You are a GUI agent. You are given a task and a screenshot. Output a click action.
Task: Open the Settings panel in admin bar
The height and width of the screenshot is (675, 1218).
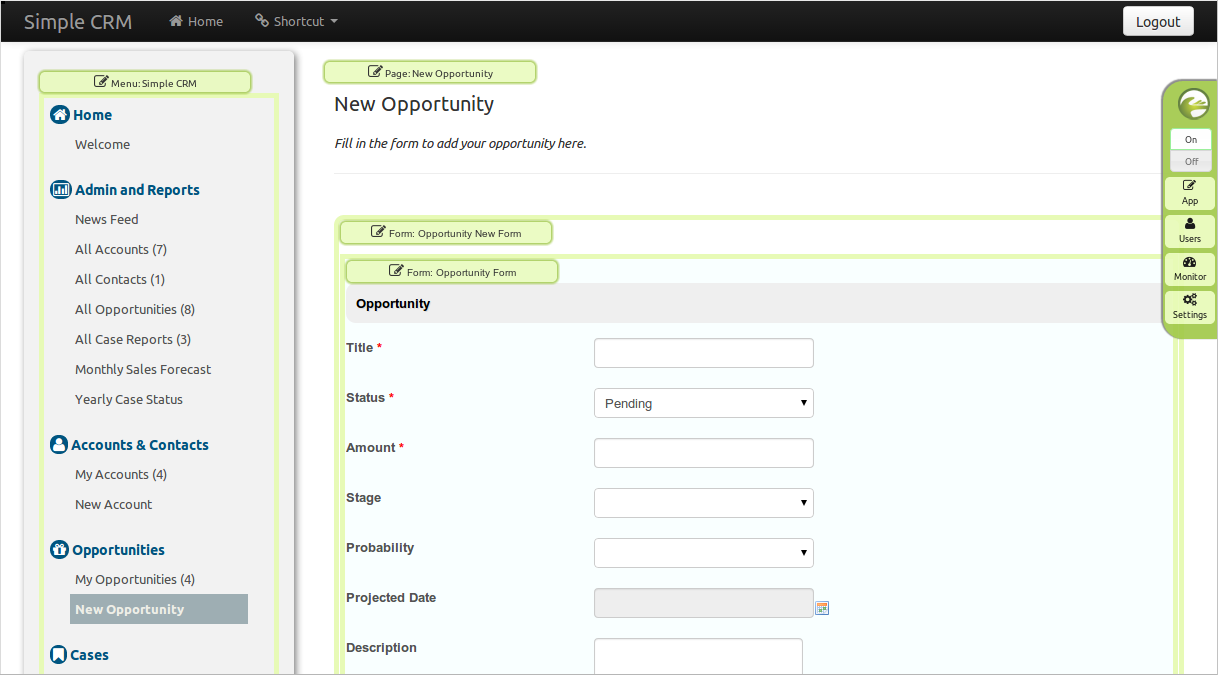click(x=1190, y=307)
